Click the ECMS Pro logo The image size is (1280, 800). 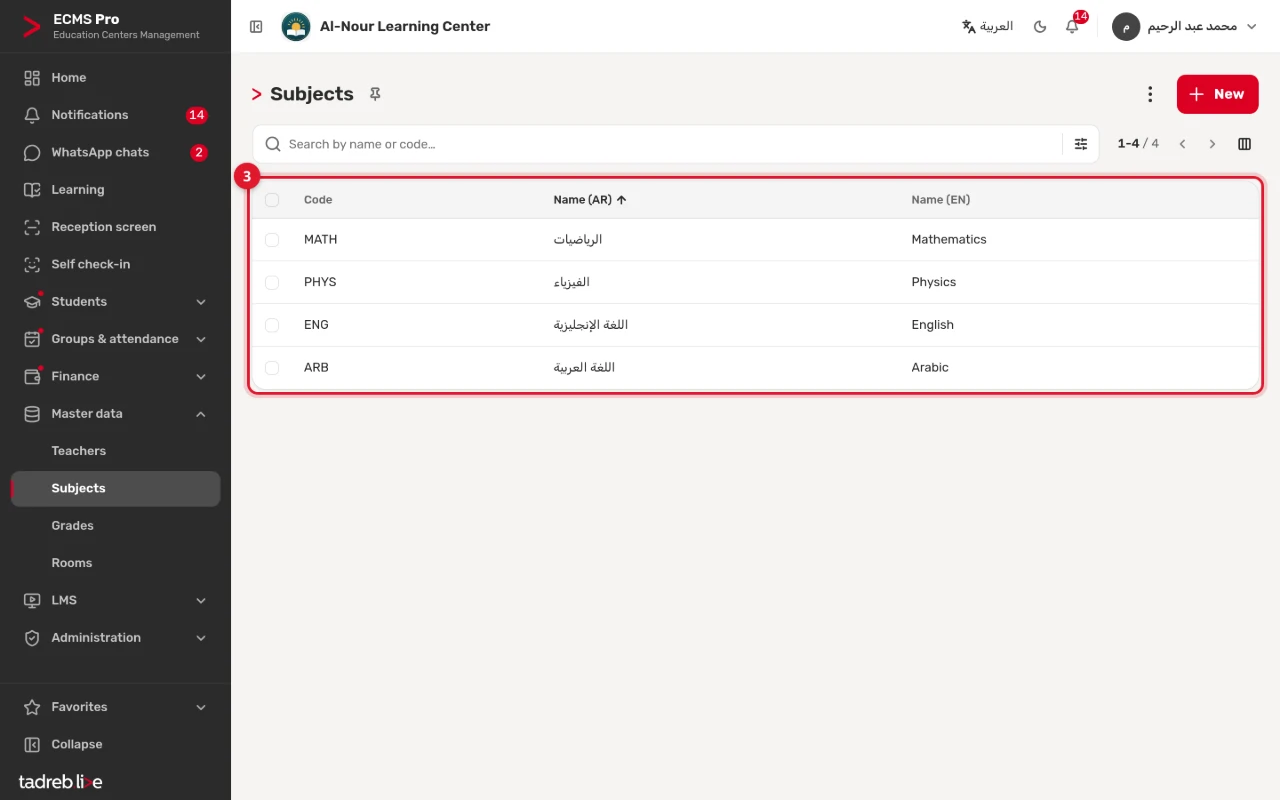point(32,27)
